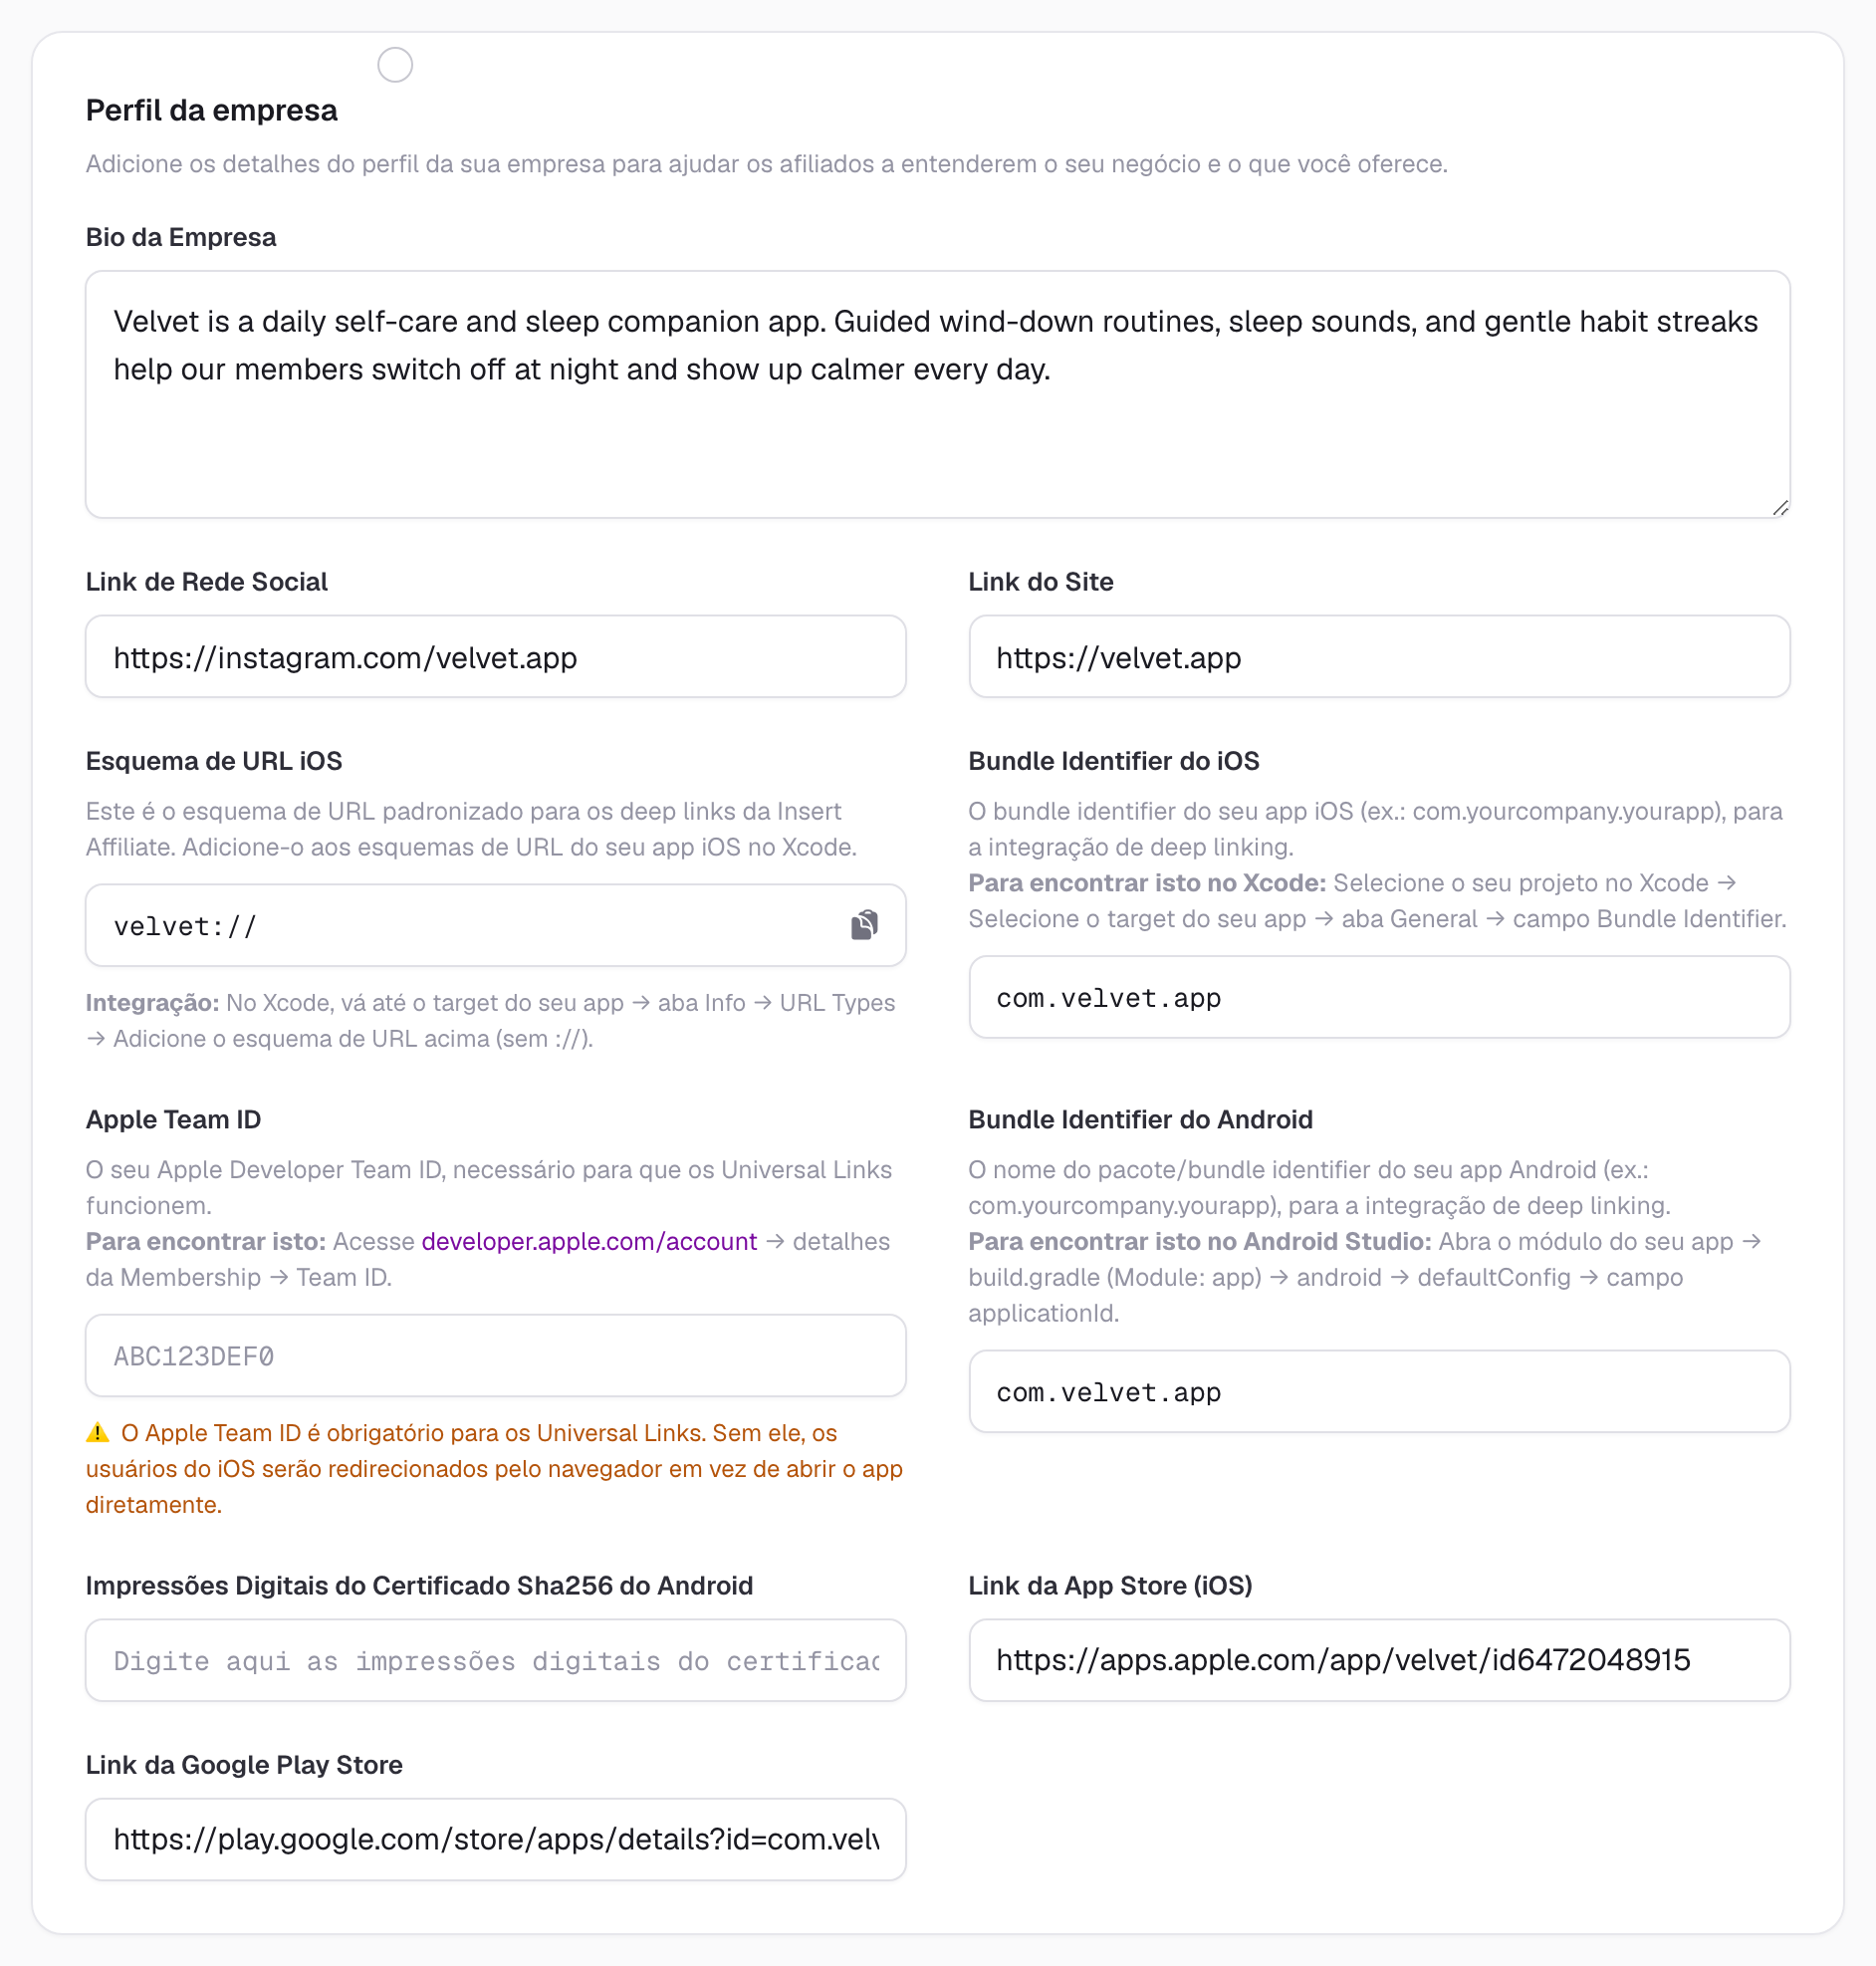Focus the Apple Team ID input

495,1355
